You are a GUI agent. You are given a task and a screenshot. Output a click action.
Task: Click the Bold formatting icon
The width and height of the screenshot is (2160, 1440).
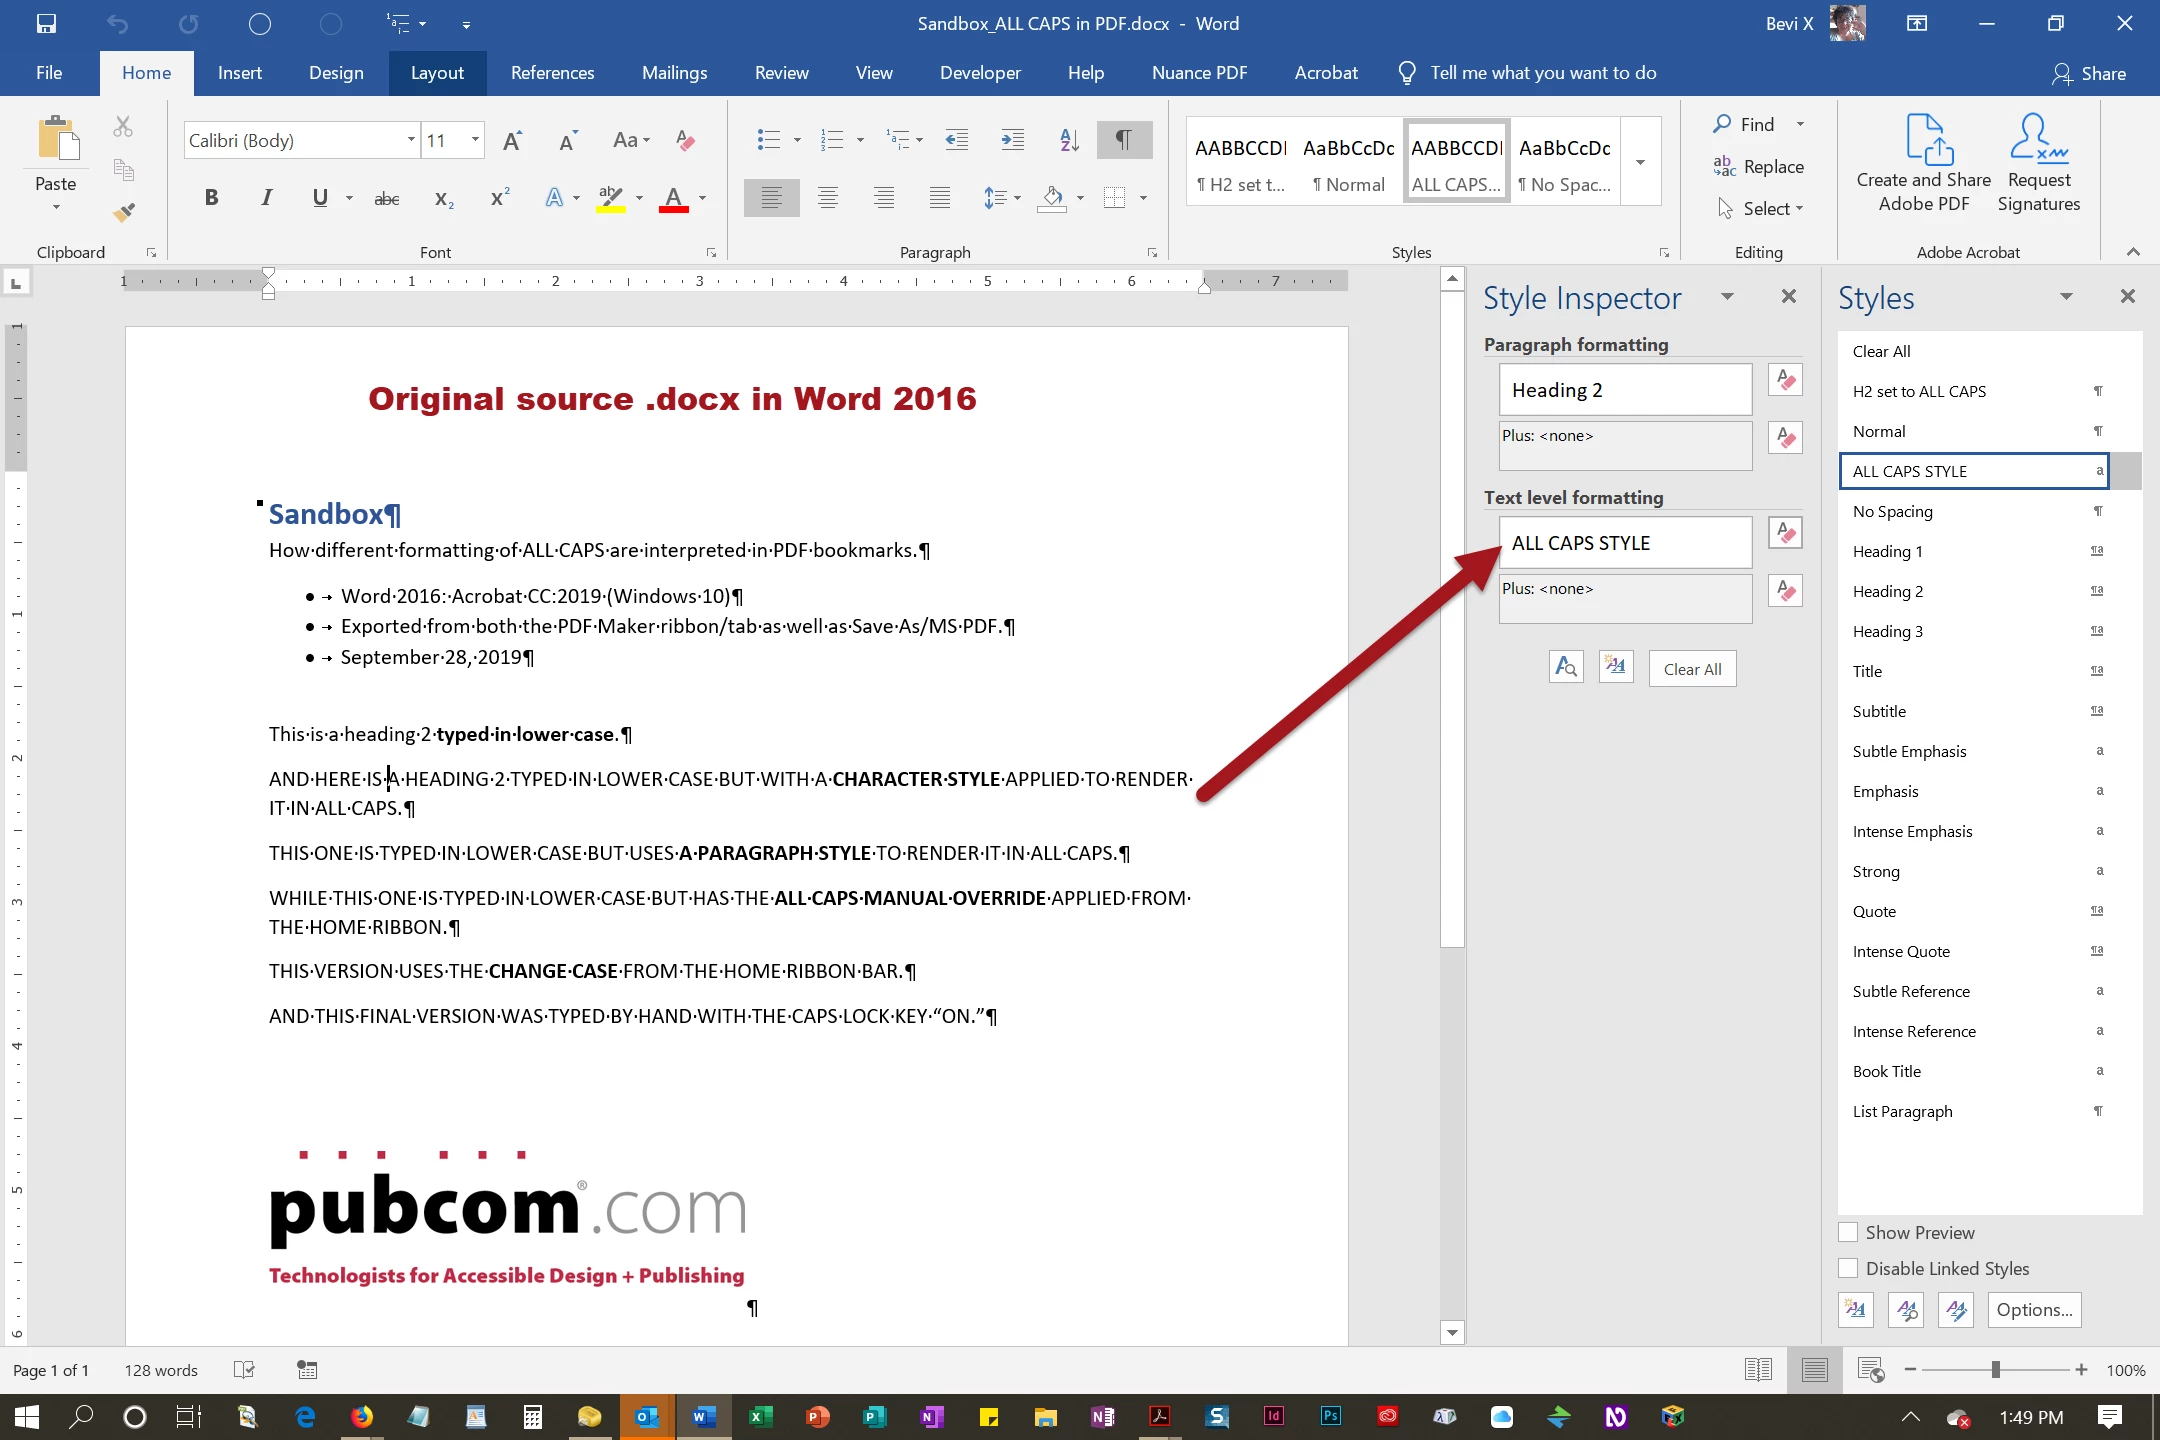pyautogui.click(x=211, y=197)
